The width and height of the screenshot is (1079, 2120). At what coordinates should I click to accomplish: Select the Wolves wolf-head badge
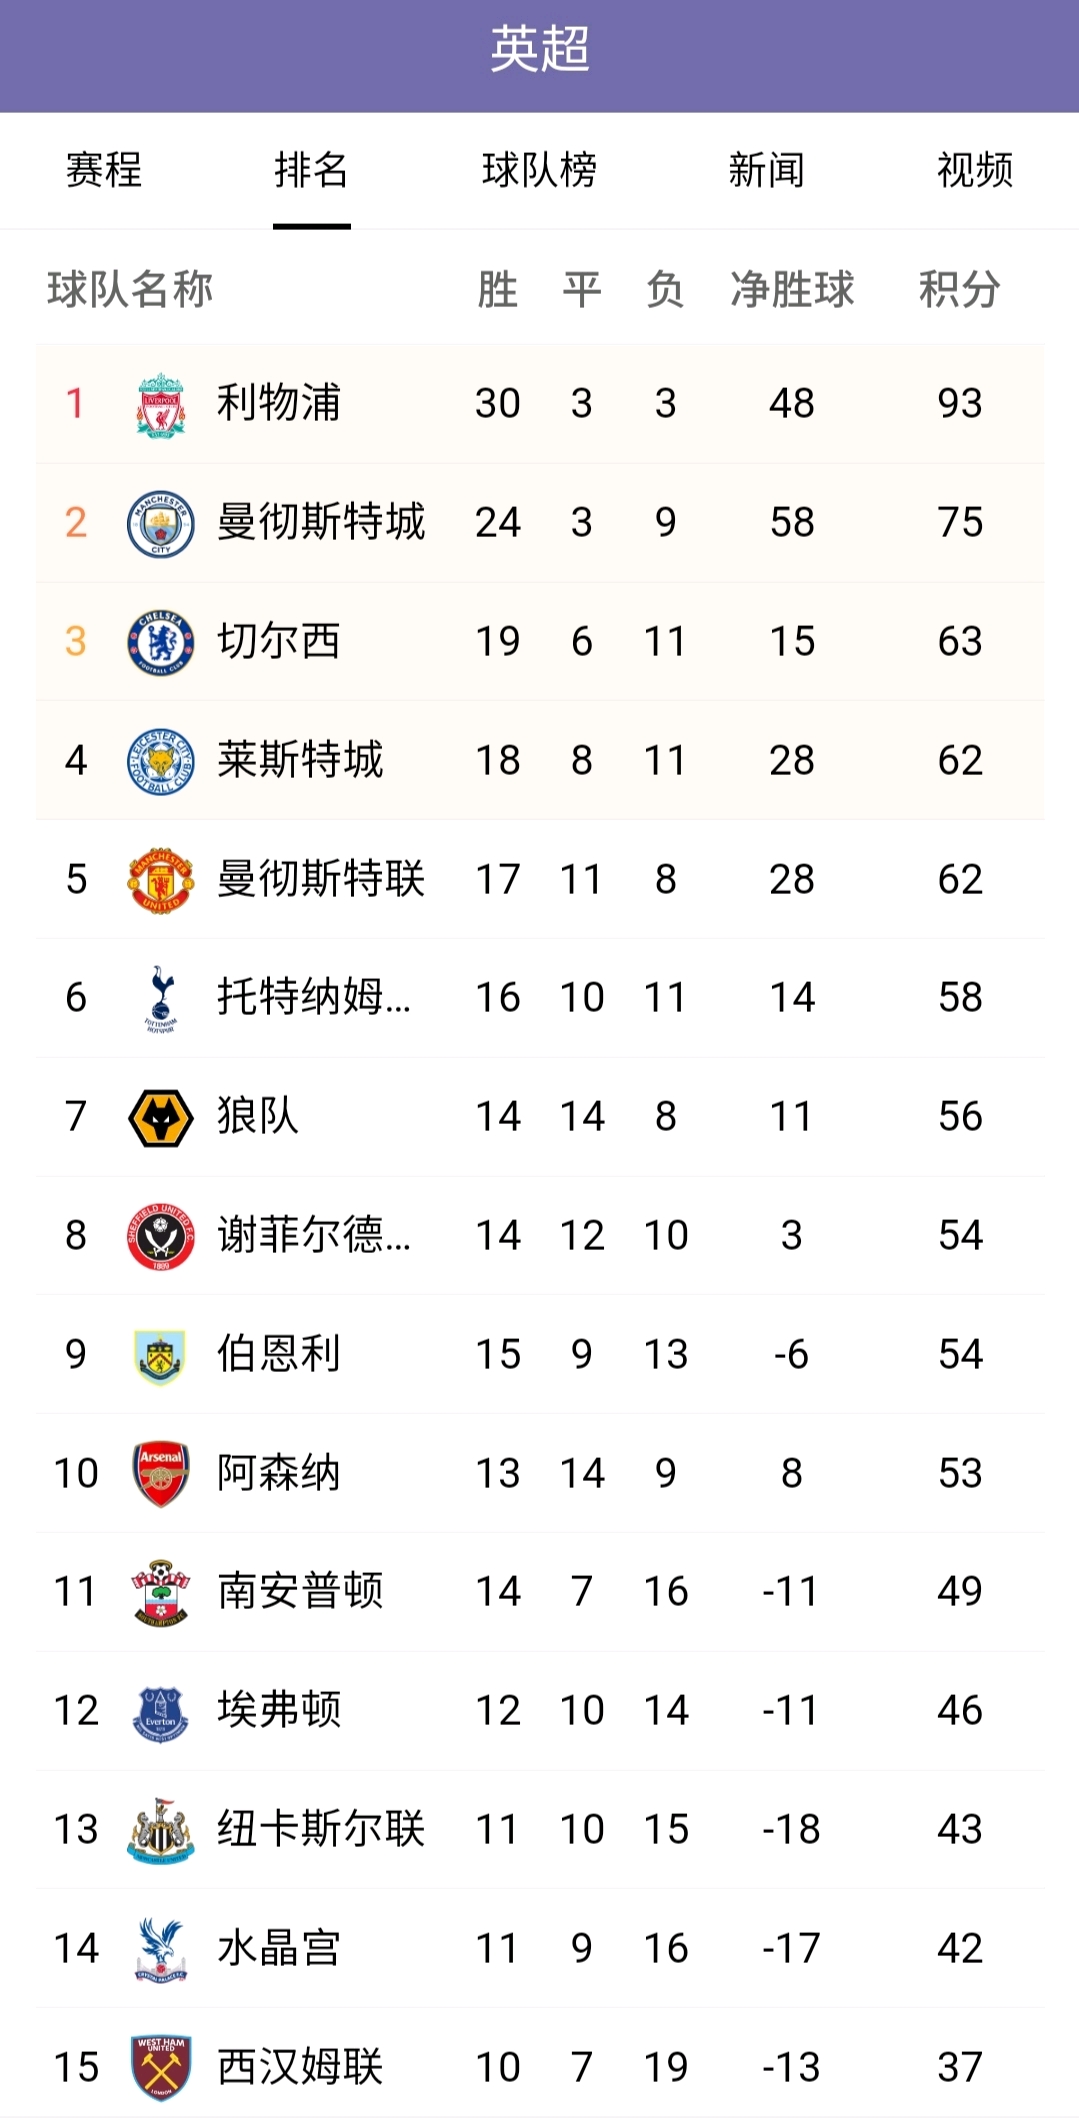click(161, 1117)
